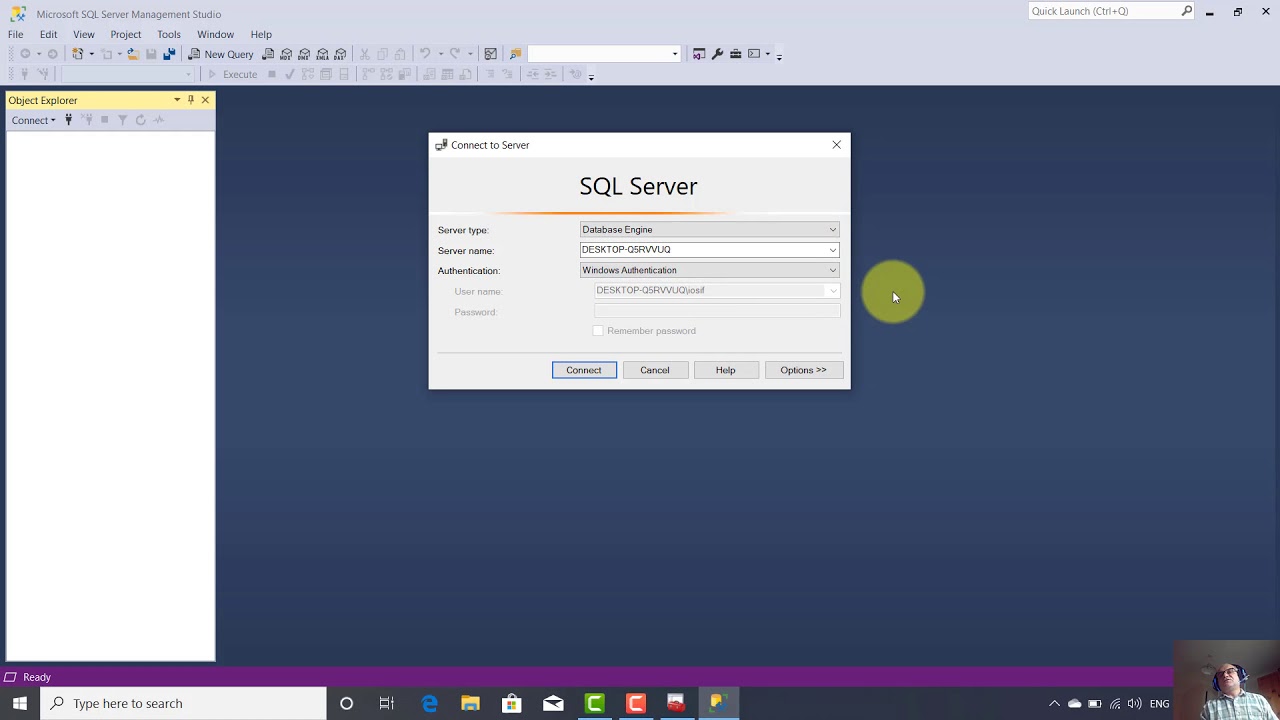Open Mail app from taskbar
This screenshot has height=720, width=1280.
(553, 703)
